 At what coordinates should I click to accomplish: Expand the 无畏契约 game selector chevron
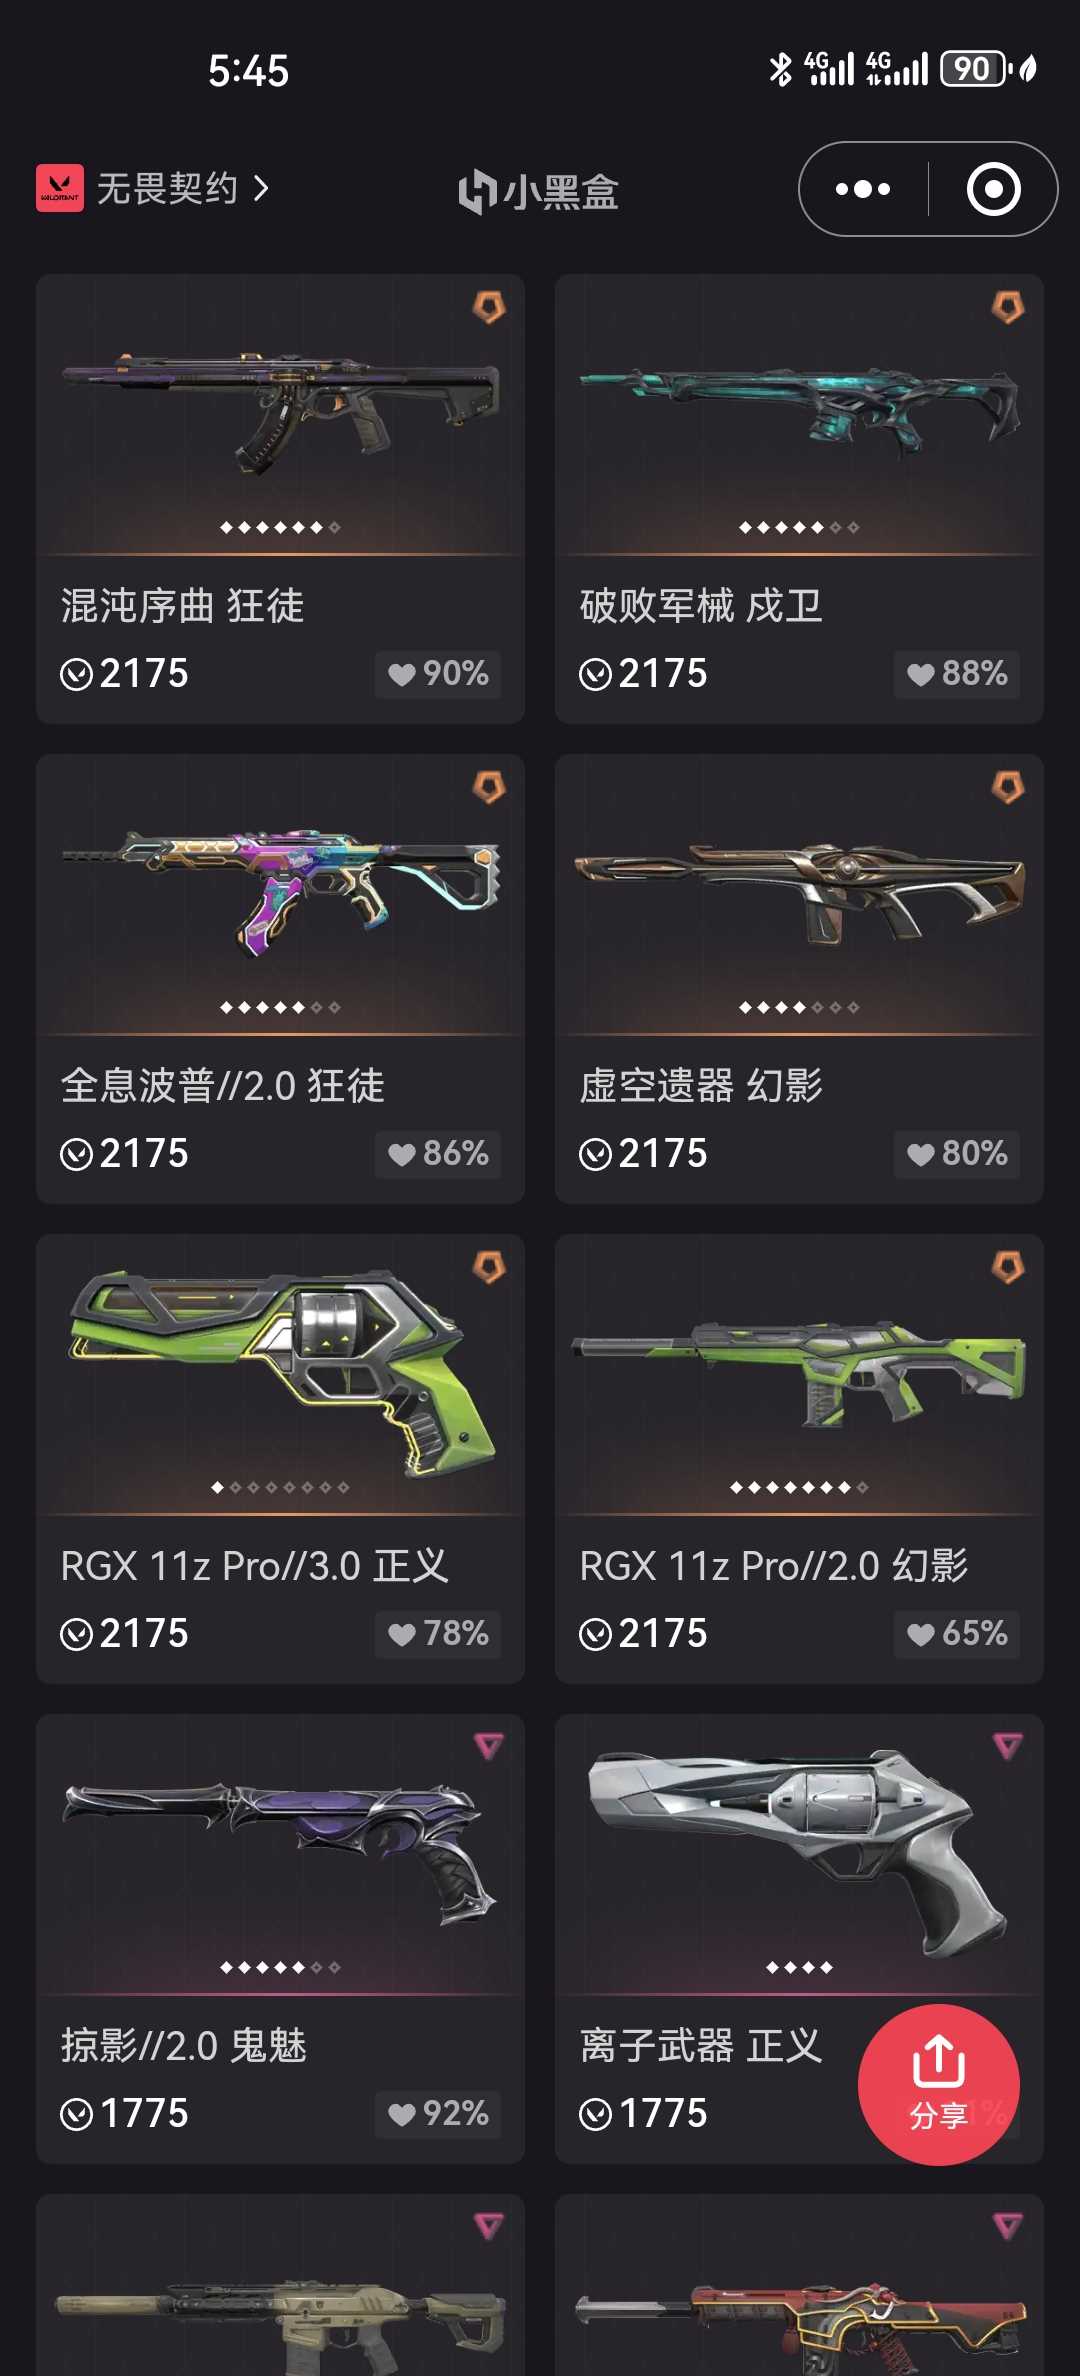260,189
